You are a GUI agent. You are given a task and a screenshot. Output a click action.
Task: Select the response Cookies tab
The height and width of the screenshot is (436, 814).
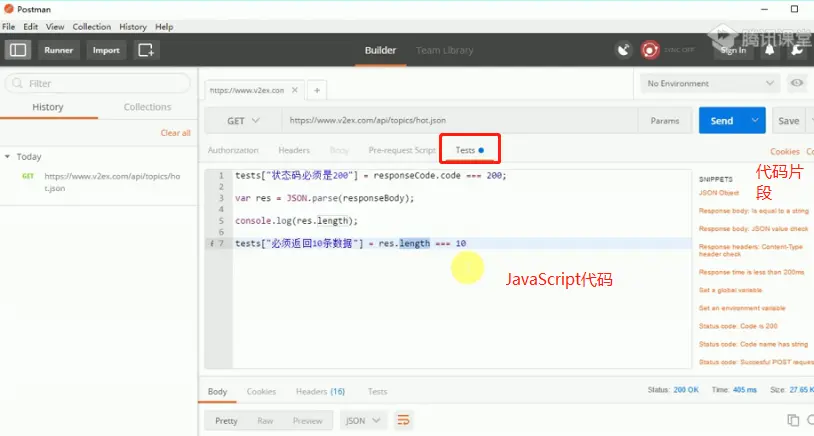pyautogui.click(x=261, y=391)
